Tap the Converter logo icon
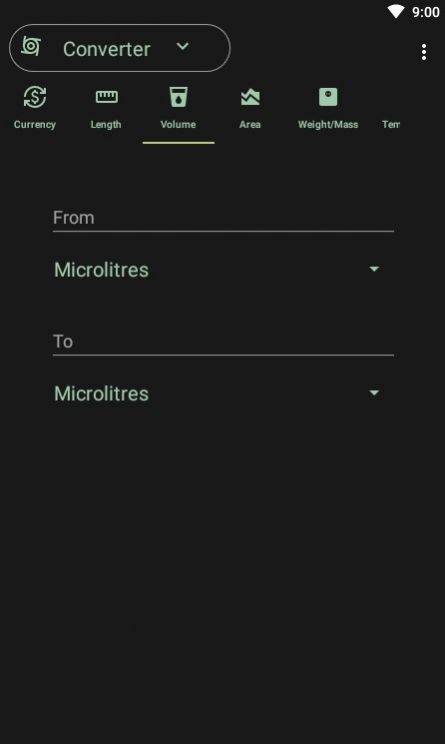 pyautogui.click(x=31, y=46)
